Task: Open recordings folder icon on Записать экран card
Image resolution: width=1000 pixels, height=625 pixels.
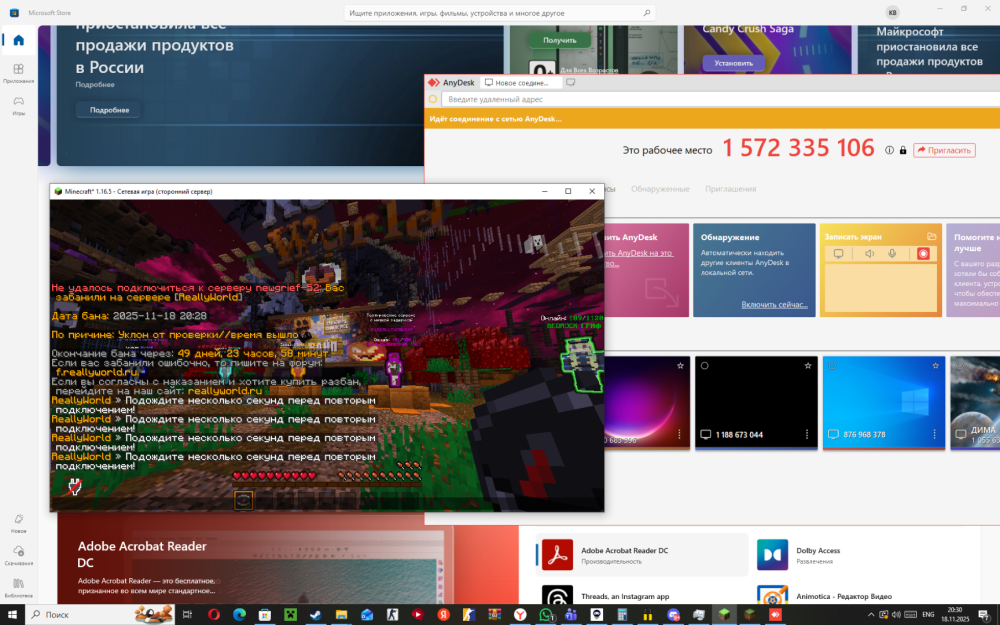Action: coord(932,237)
